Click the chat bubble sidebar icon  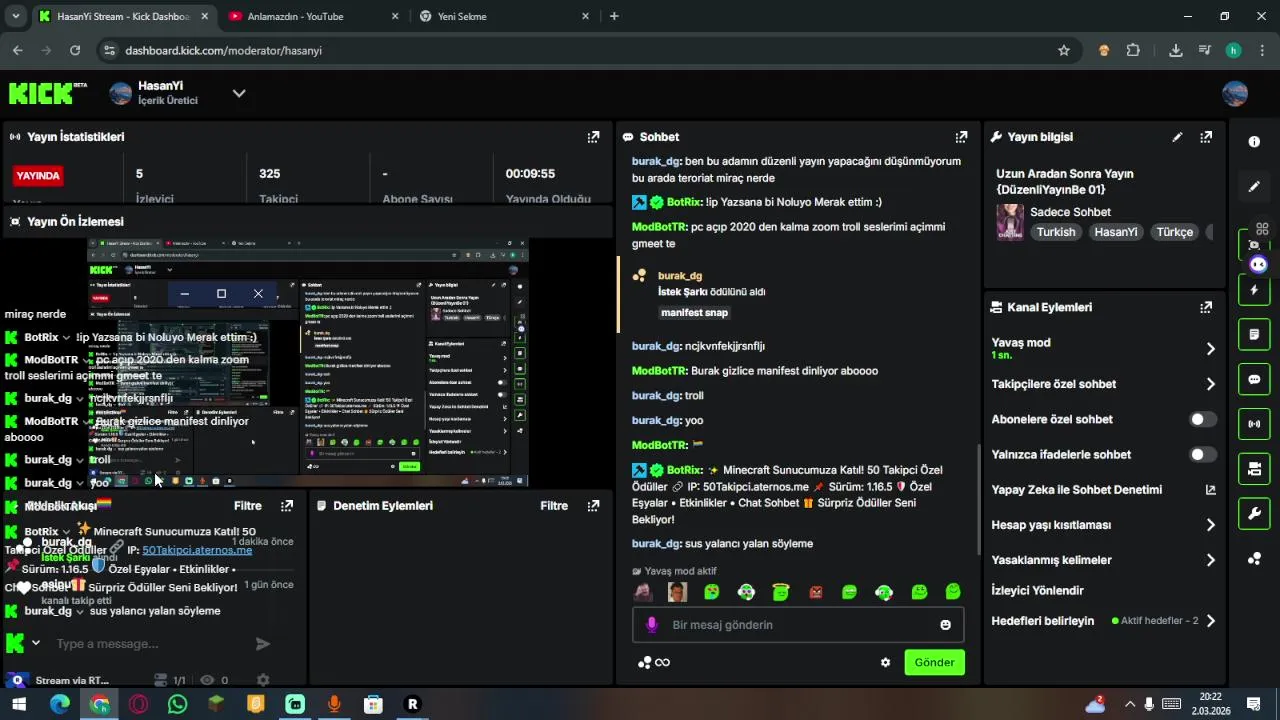point(1254,379)
